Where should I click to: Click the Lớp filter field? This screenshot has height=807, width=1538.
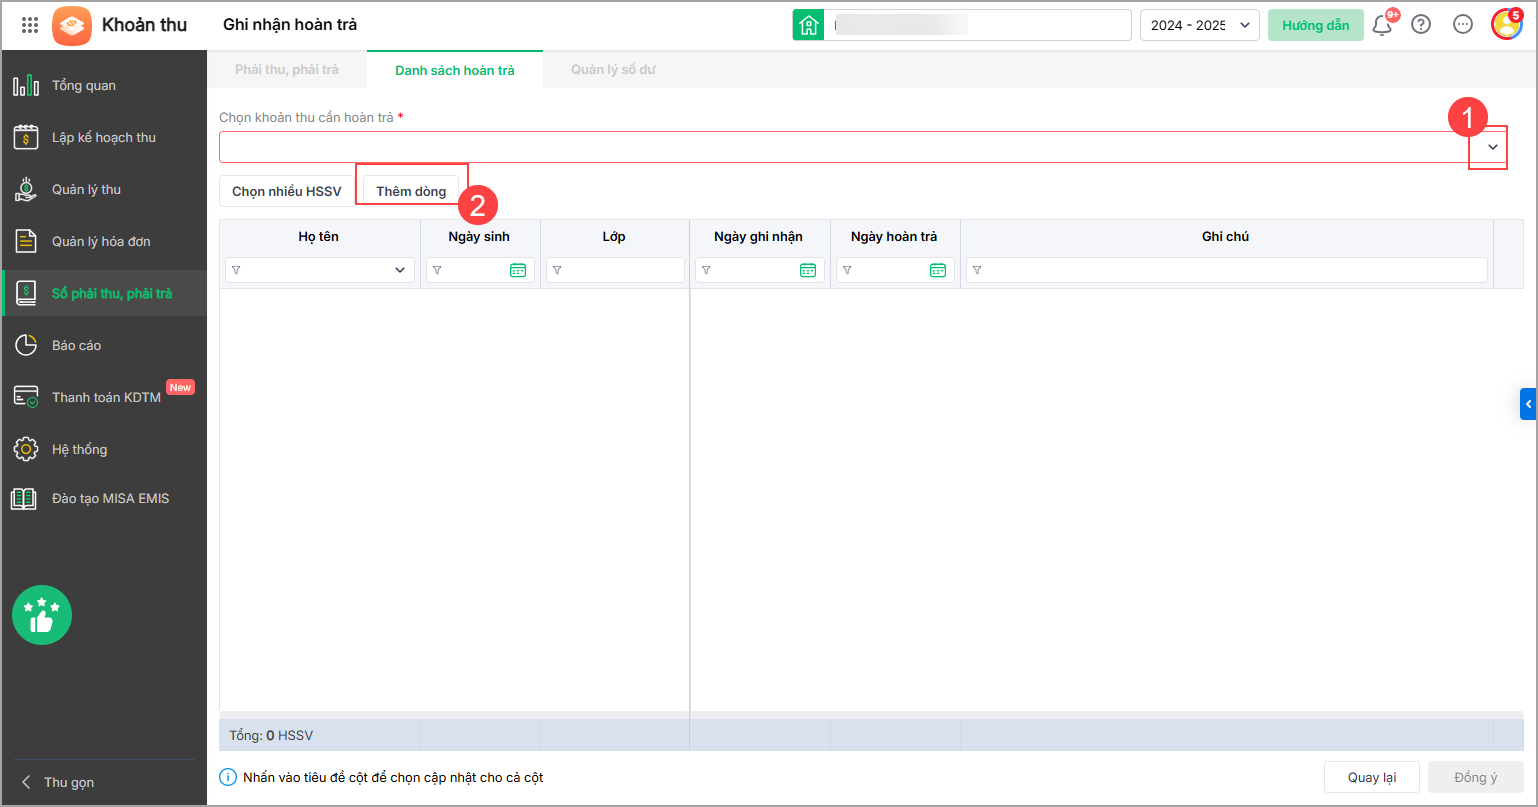(x=615, y=270)
